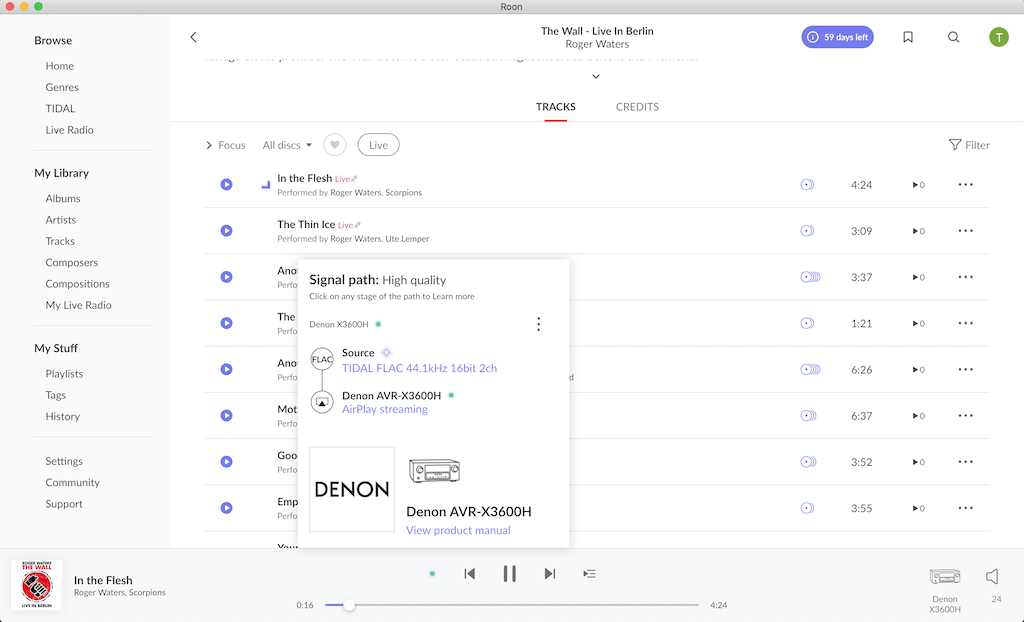1024x622 pixels.
Task: Play the track lasting 3:52
Action: (x=227, y=462)
